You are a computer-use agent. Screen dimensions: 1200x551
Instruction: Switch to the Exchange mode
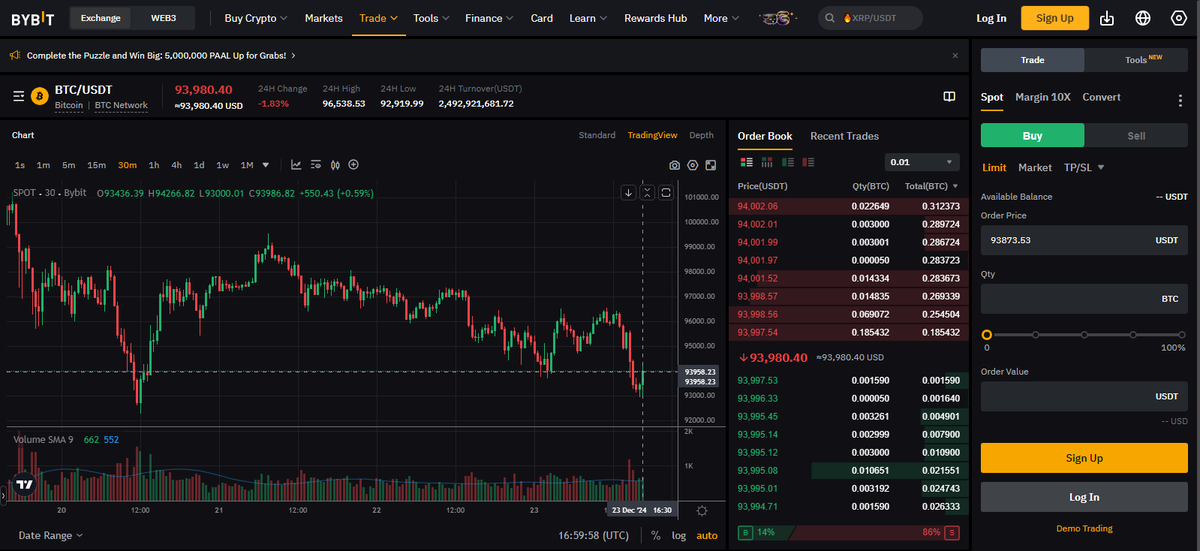point(100,18)
